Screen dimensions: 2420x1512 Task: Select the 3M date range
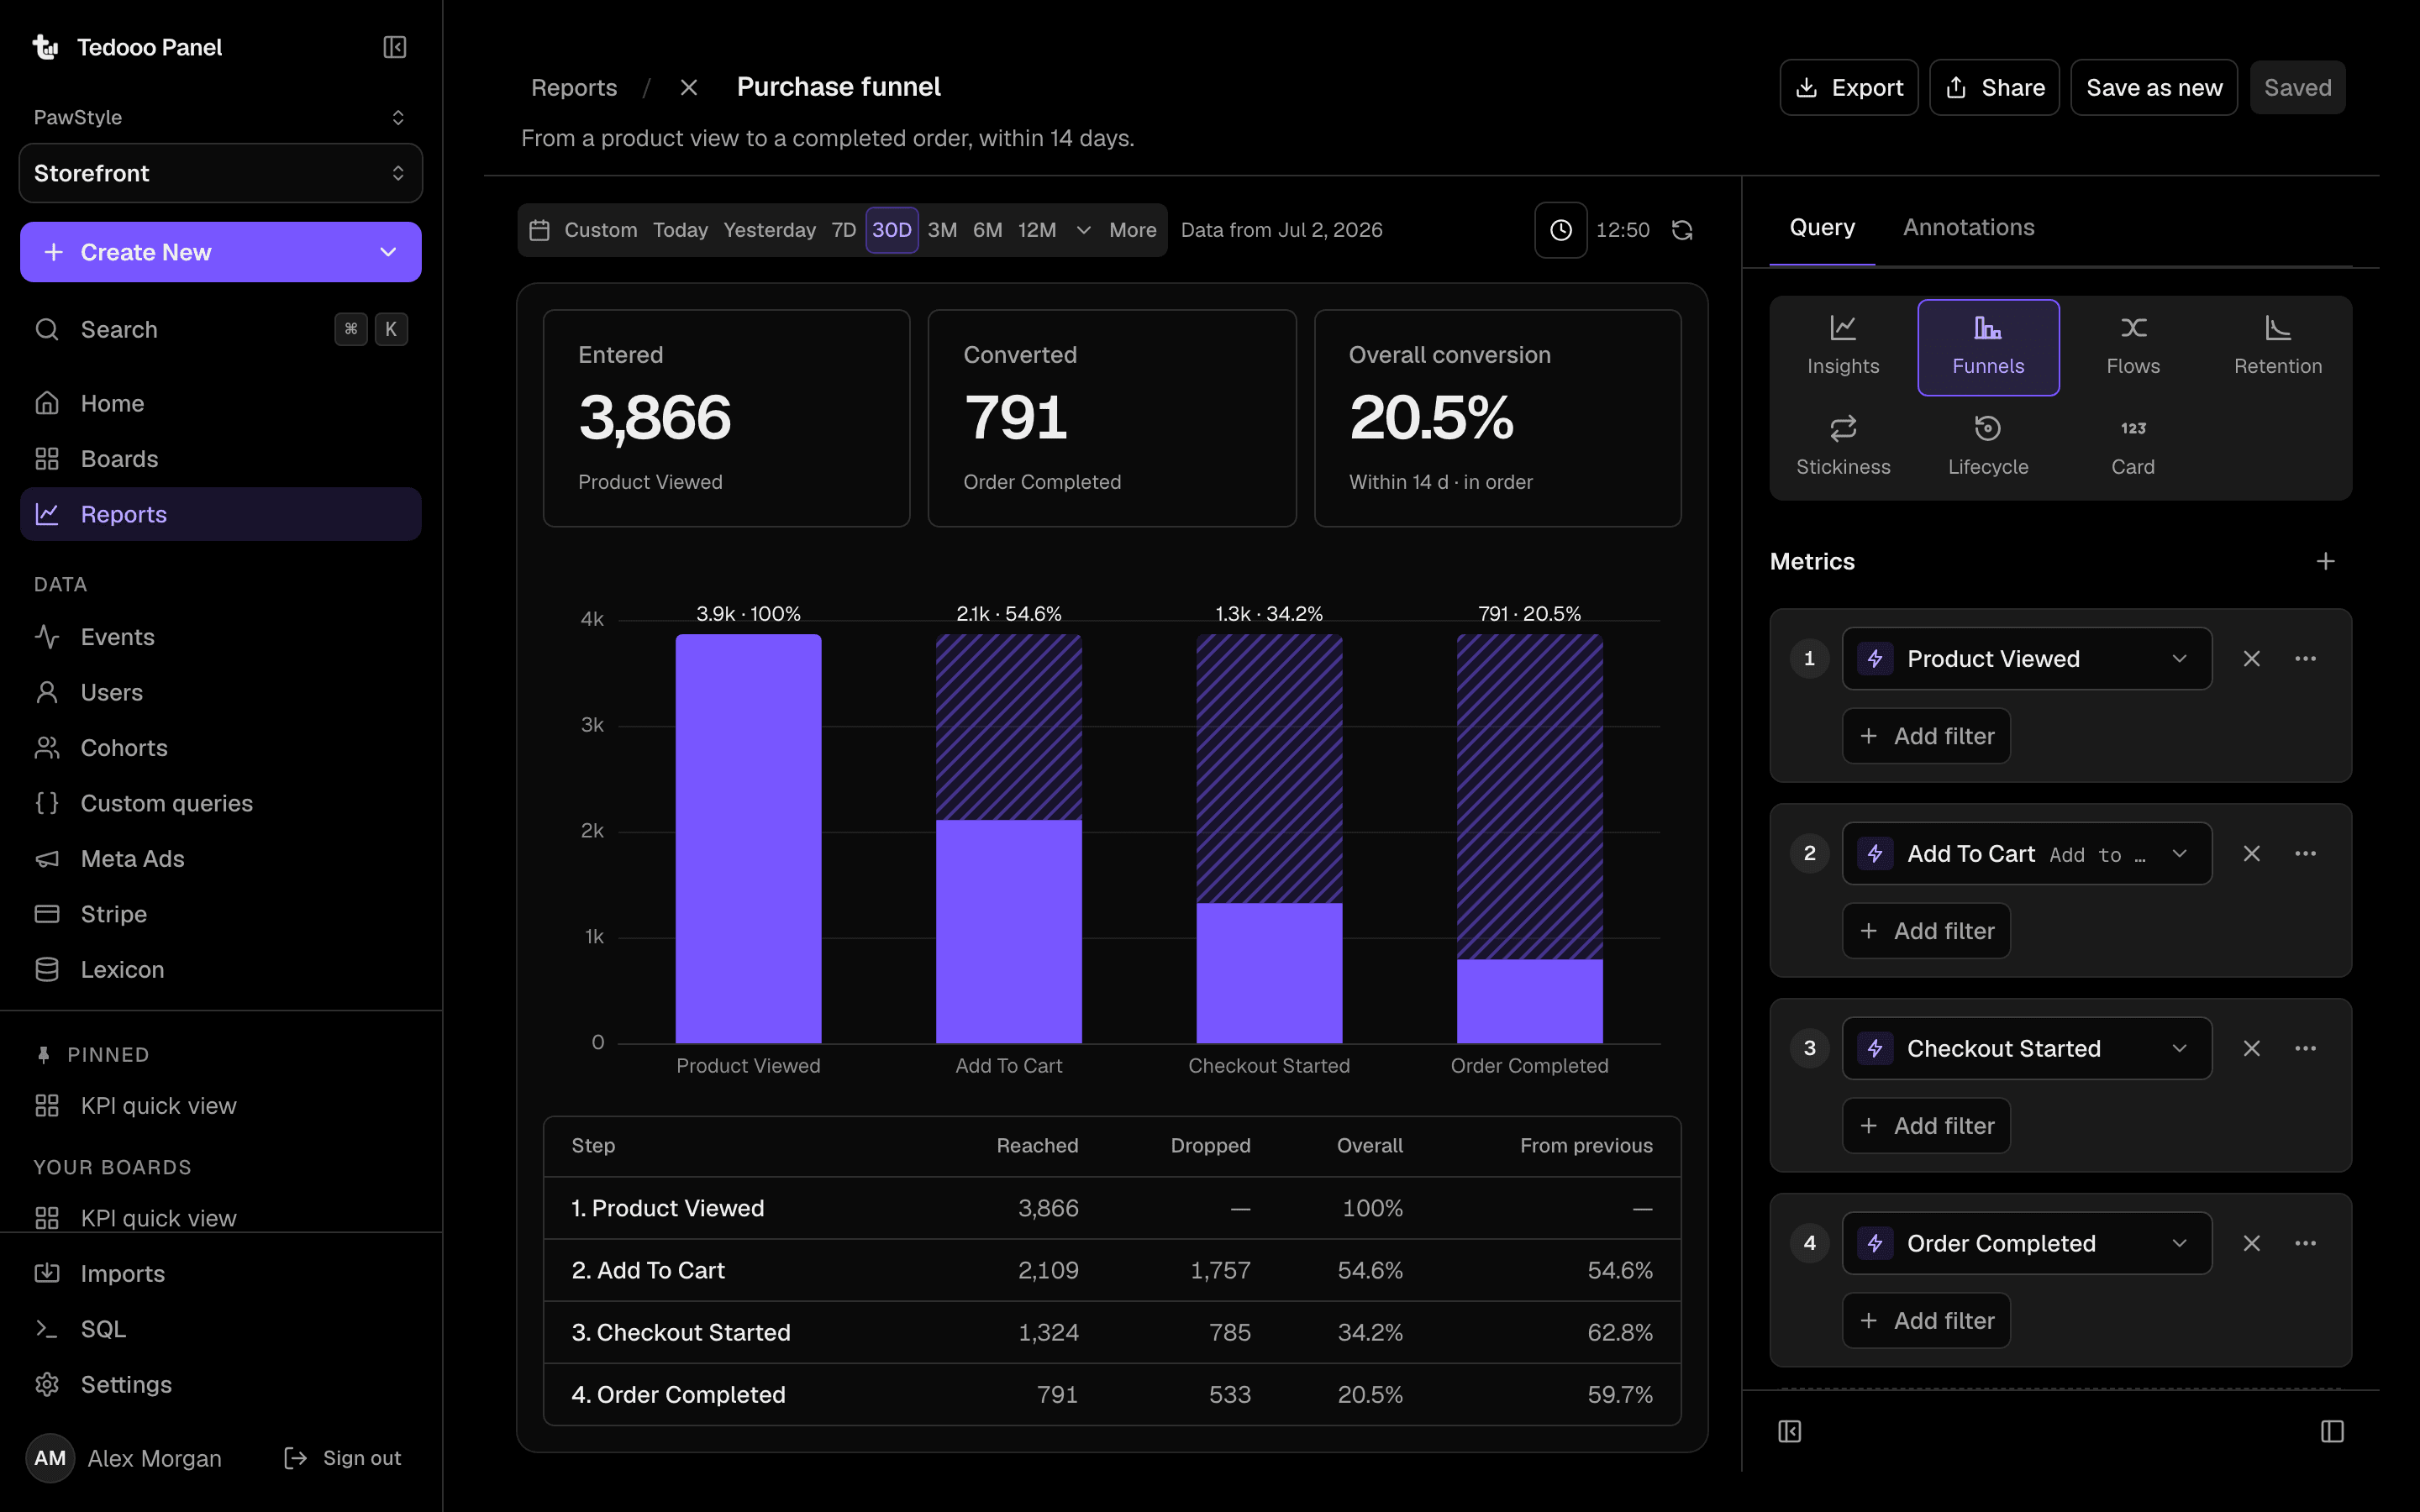(942, 230)
